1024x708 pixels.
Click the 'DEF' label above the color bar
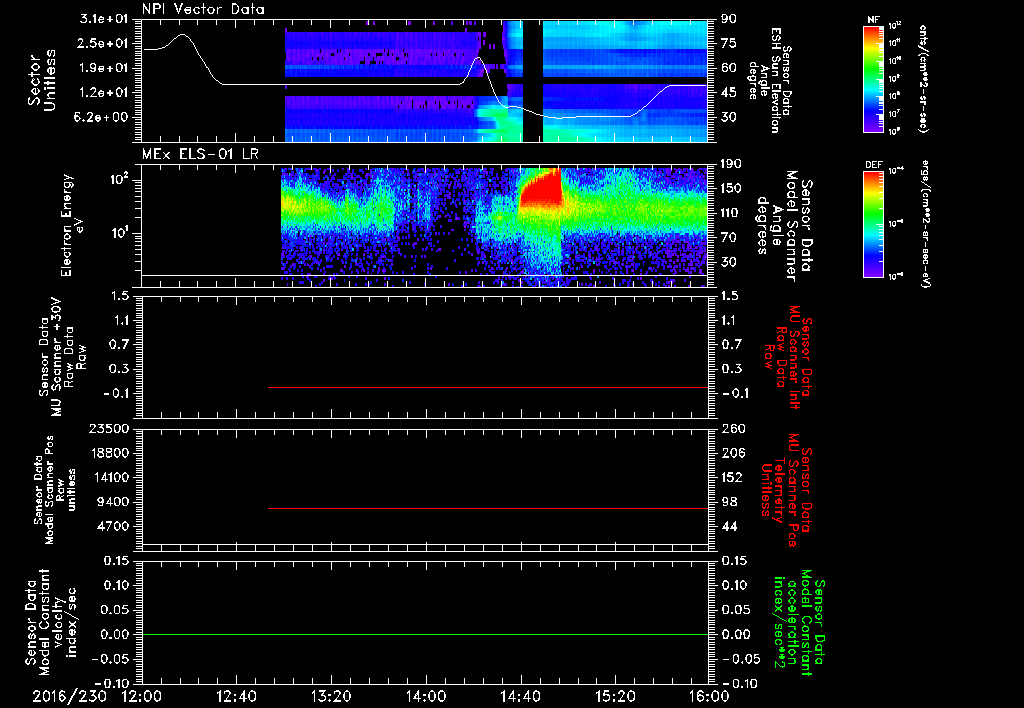[x=874, y=165]
